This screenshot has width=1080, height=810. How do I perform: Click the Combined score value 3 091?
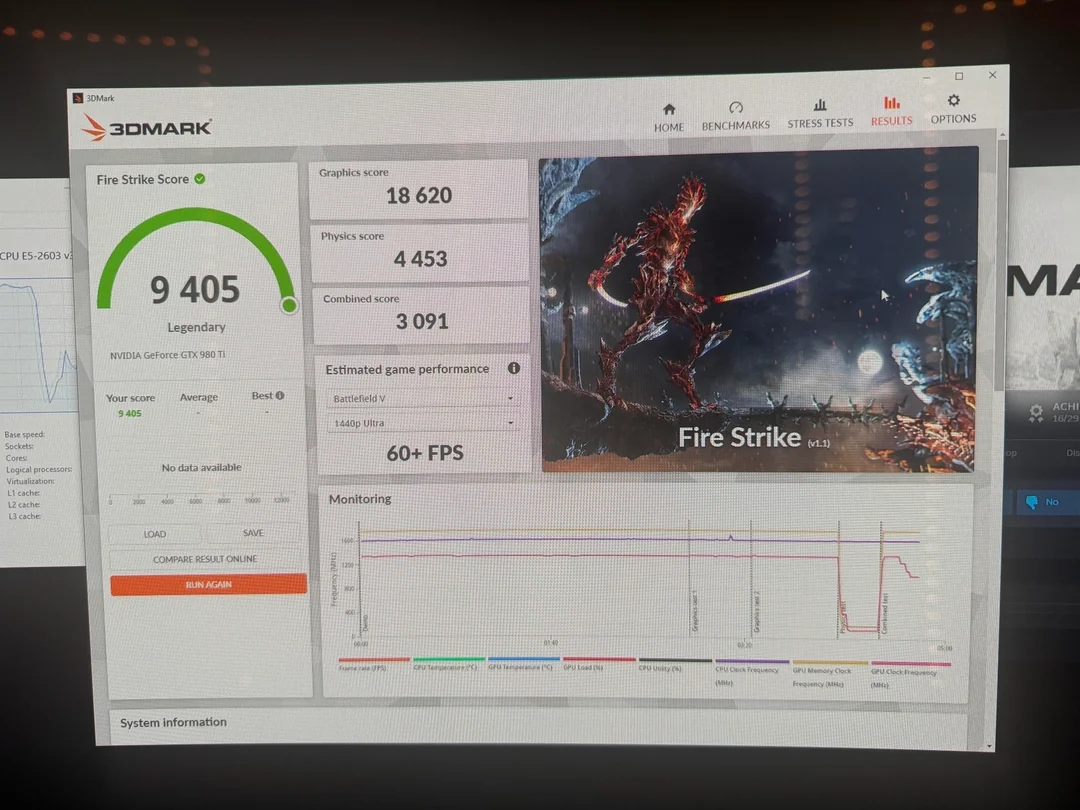pos(422,322)
